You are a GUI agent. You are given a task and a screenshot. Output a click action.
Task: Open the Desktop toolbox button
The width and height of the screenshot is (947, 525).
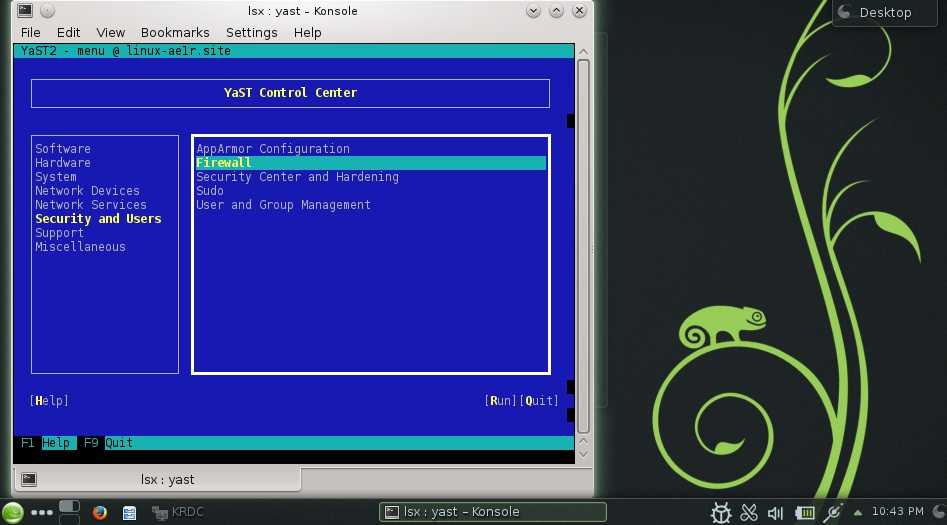click(x=885, y=13)
